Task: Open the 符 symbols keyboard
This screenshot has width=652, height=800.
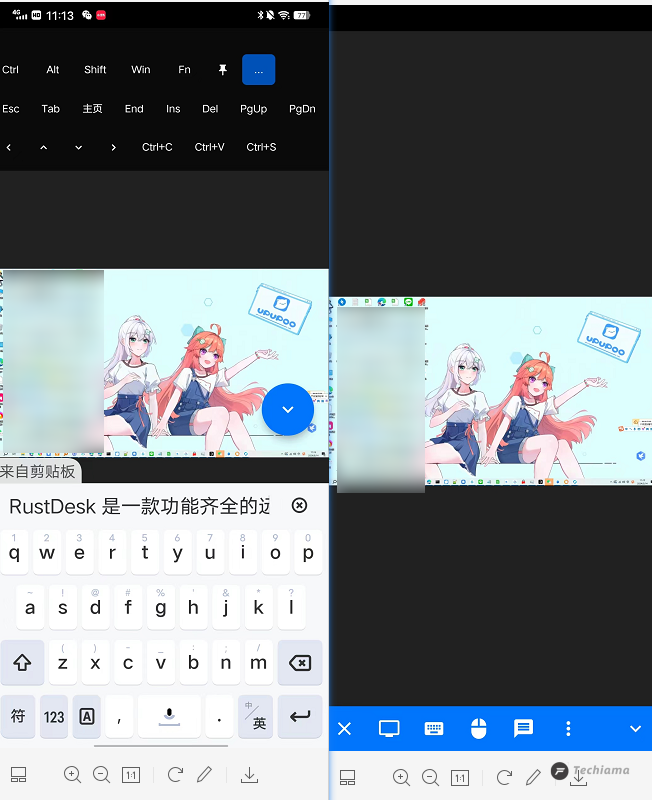Action: tap(18, 716)
